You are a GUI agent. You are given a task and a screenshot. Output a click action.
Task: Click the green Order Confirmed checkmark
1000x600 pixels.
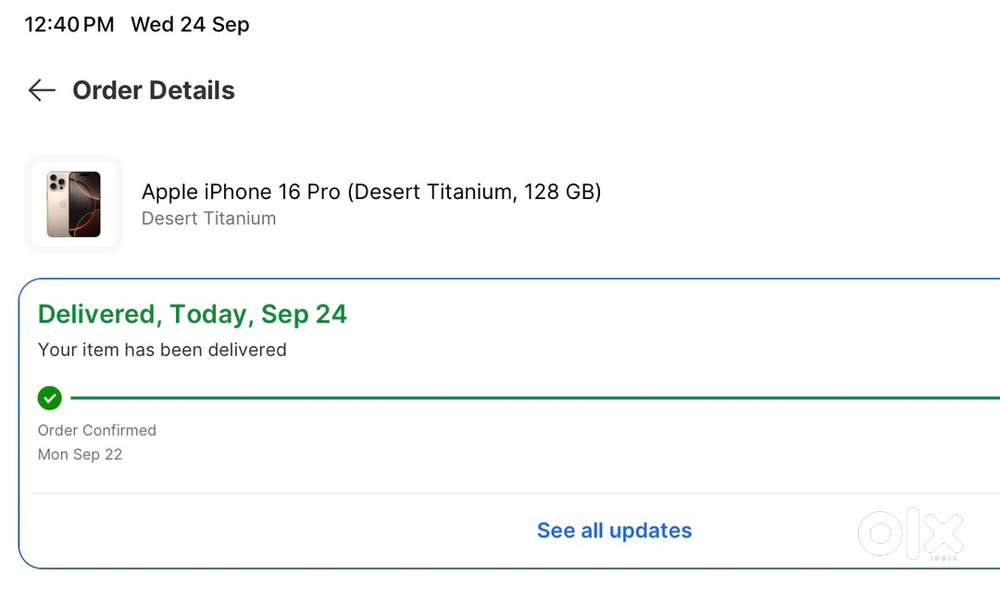[50, 398]
